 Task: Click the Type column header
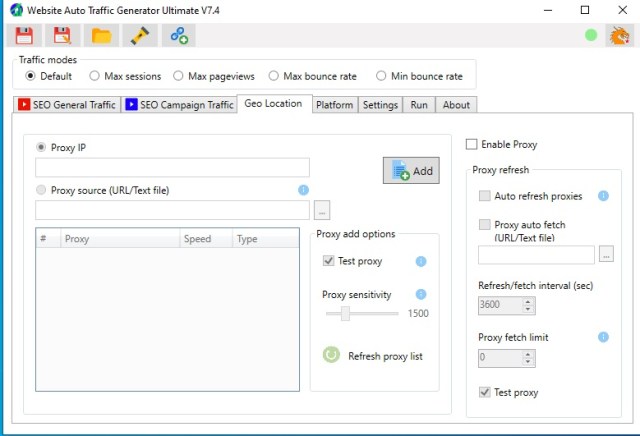[266, 239]
